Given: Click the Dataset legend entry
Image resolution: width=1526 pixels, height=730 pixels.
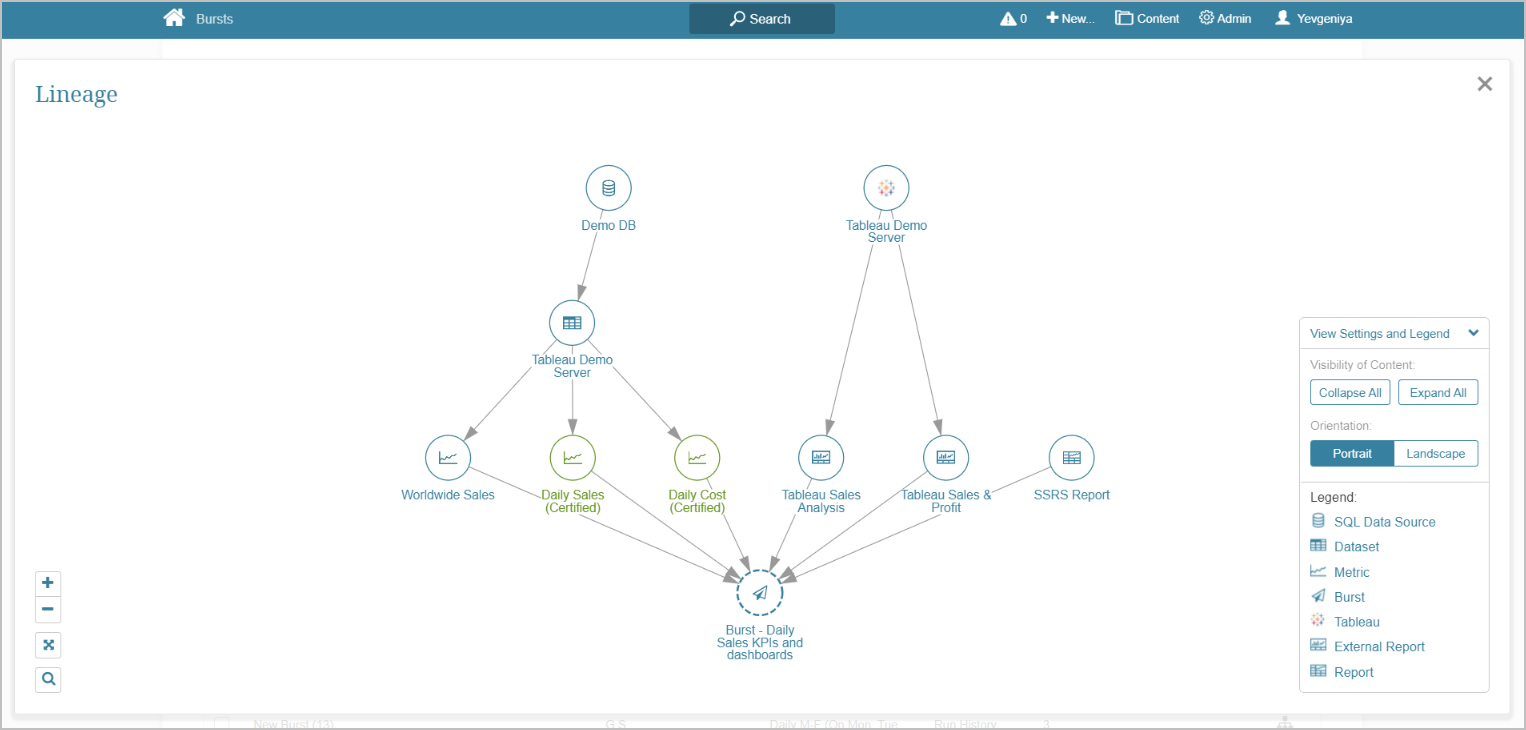Looking at the screenshot, I should point(1345,547).
